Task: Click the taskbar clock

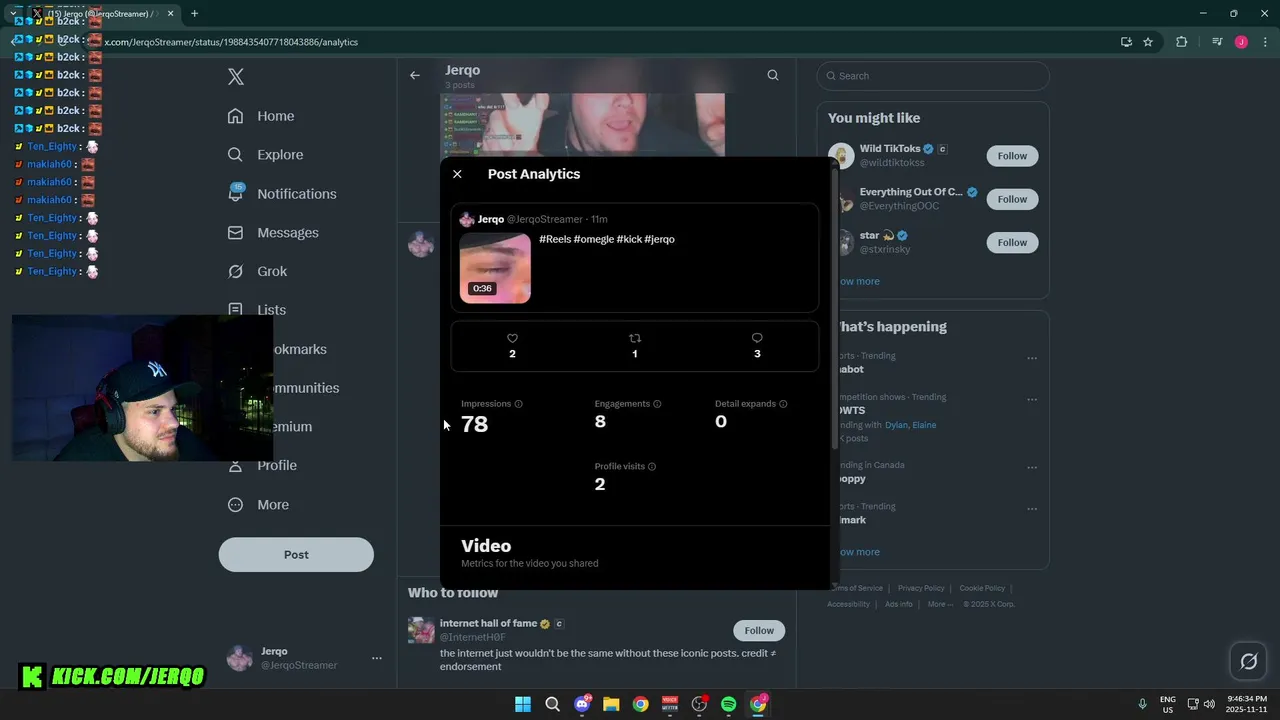Action: [1247, 704]
